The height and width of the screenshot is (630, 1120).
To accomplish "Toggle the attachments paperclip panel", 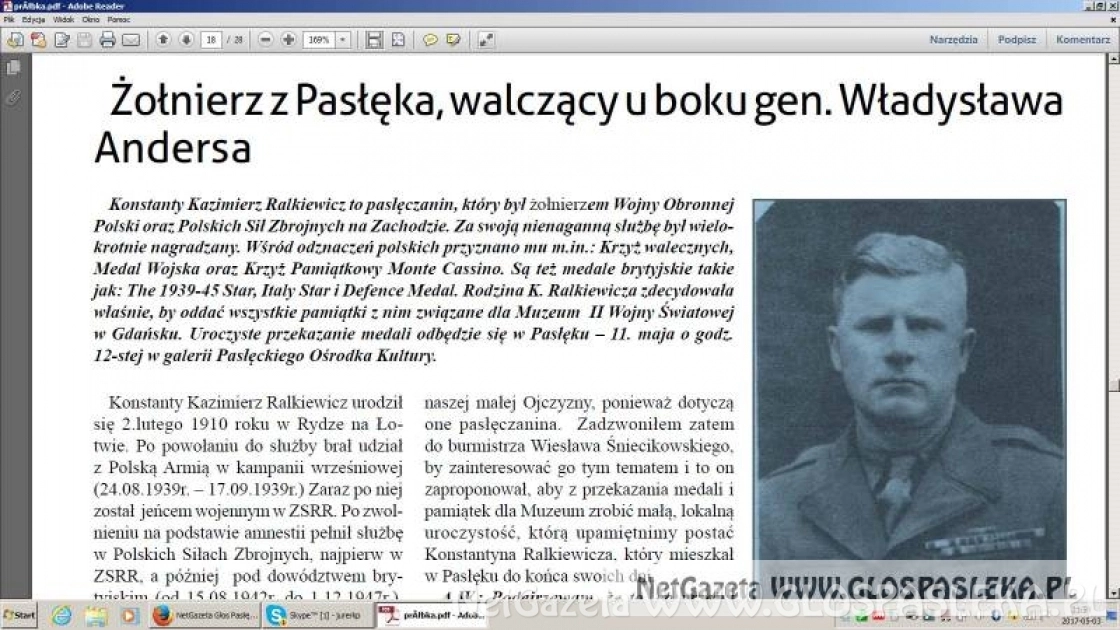I will pyautogui.click(x=13, y=97).
